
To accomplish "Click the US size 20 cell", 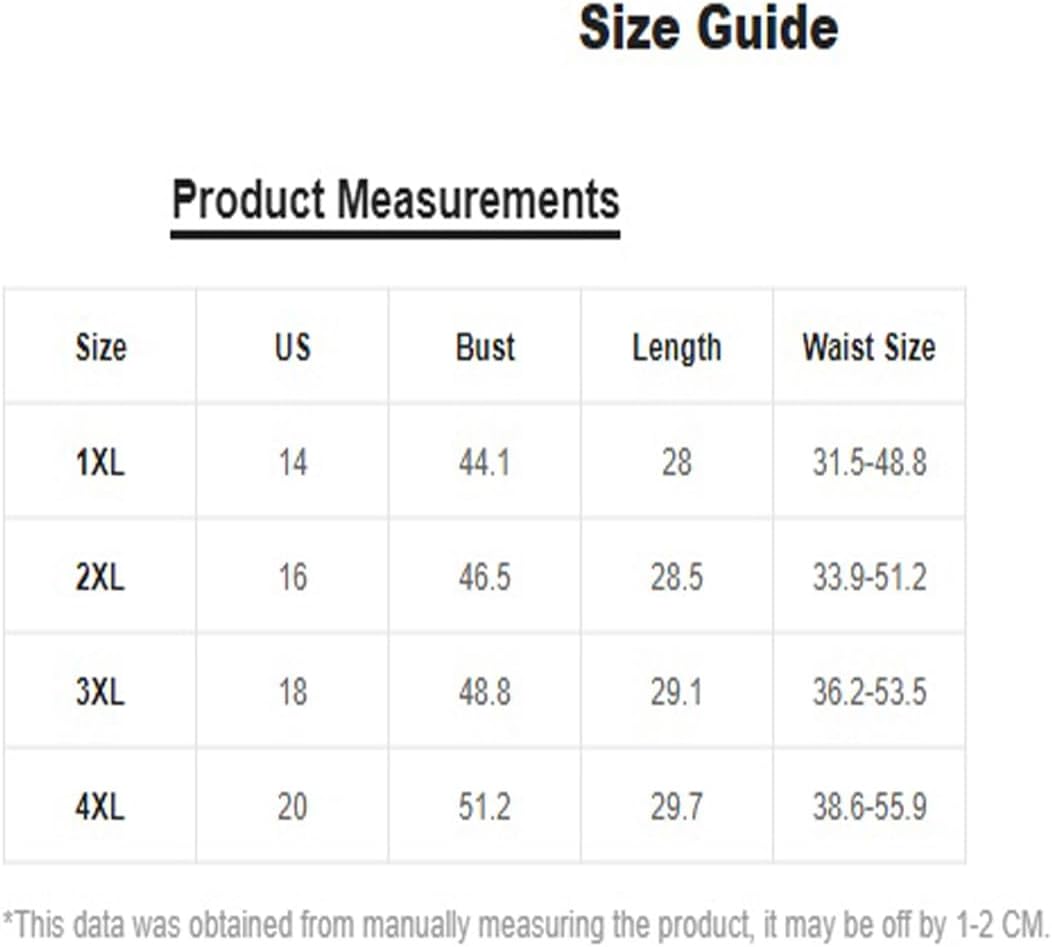I will [x=293, y=807].
